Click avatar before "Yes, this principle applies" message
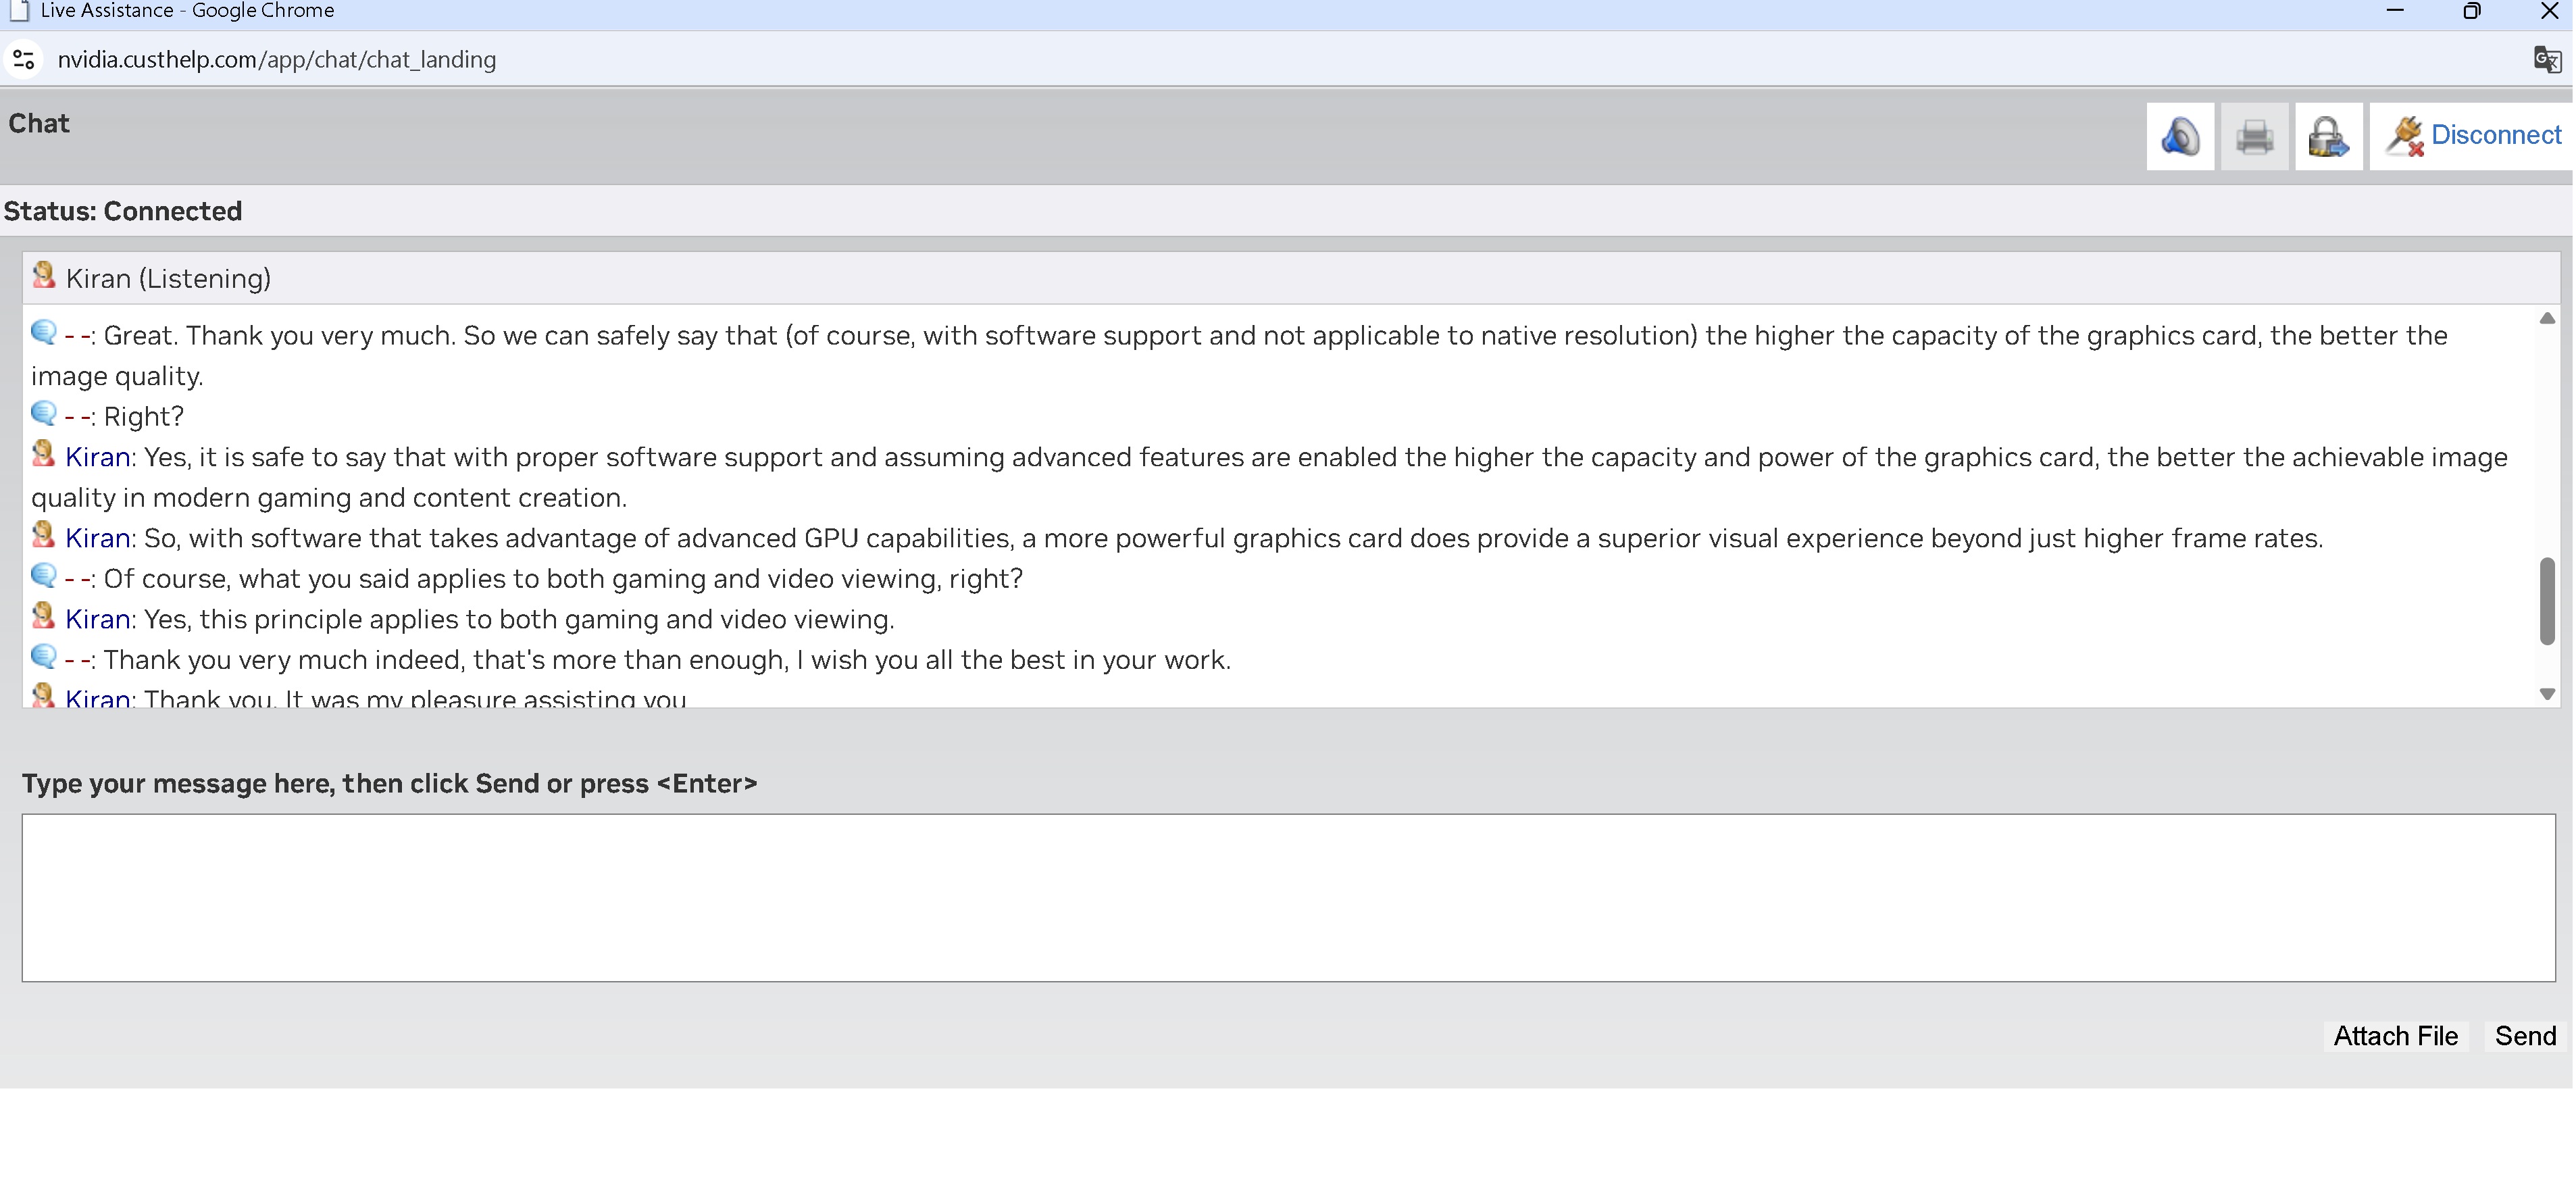The width and height of the screenshot is (2576, 1177). [43, 617]
